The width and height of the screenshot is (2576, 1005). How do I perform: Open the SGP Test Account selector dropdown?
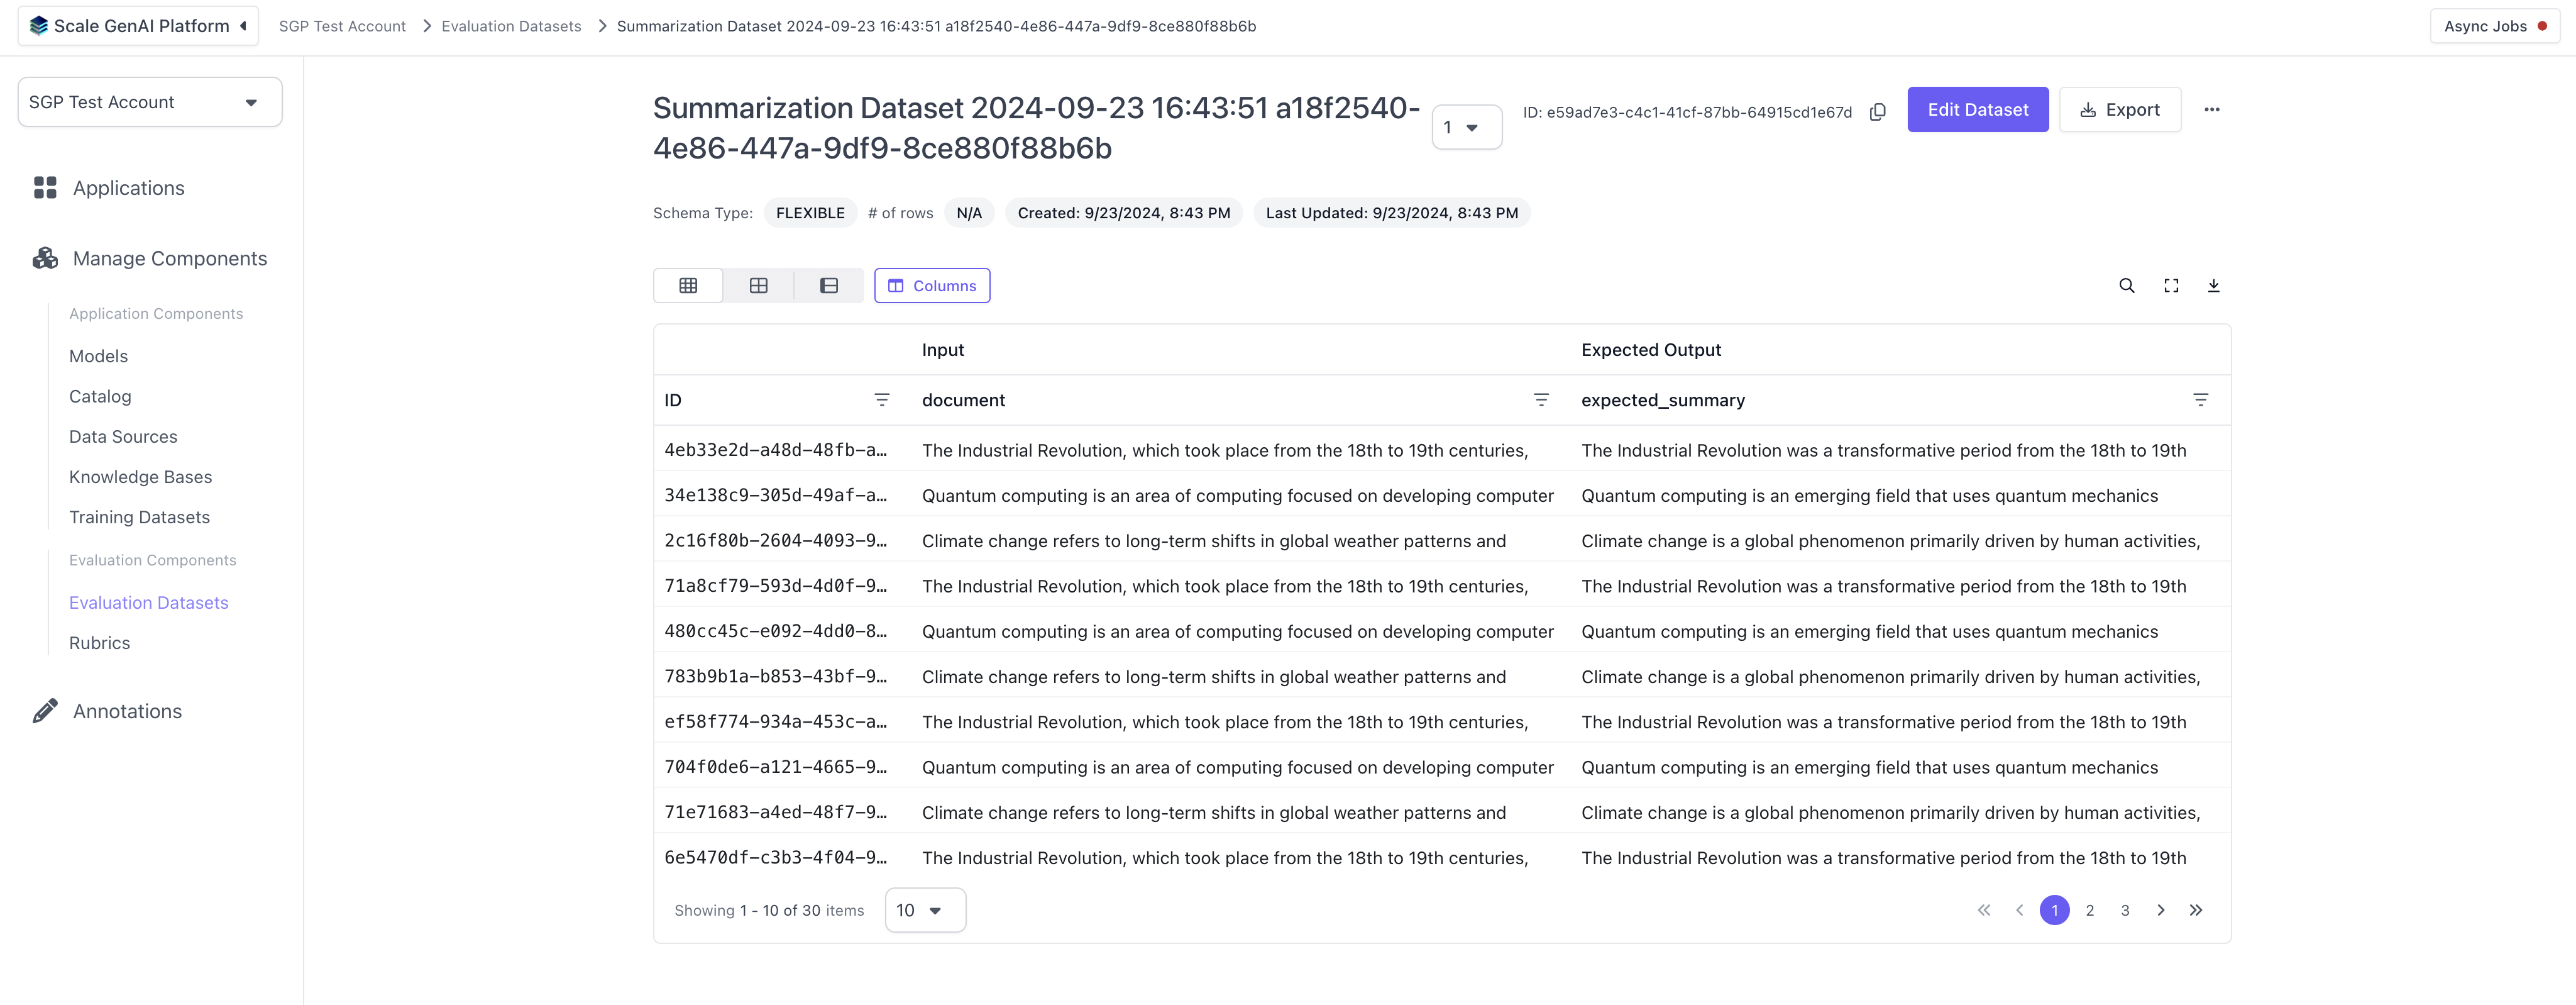coord(150,102)
